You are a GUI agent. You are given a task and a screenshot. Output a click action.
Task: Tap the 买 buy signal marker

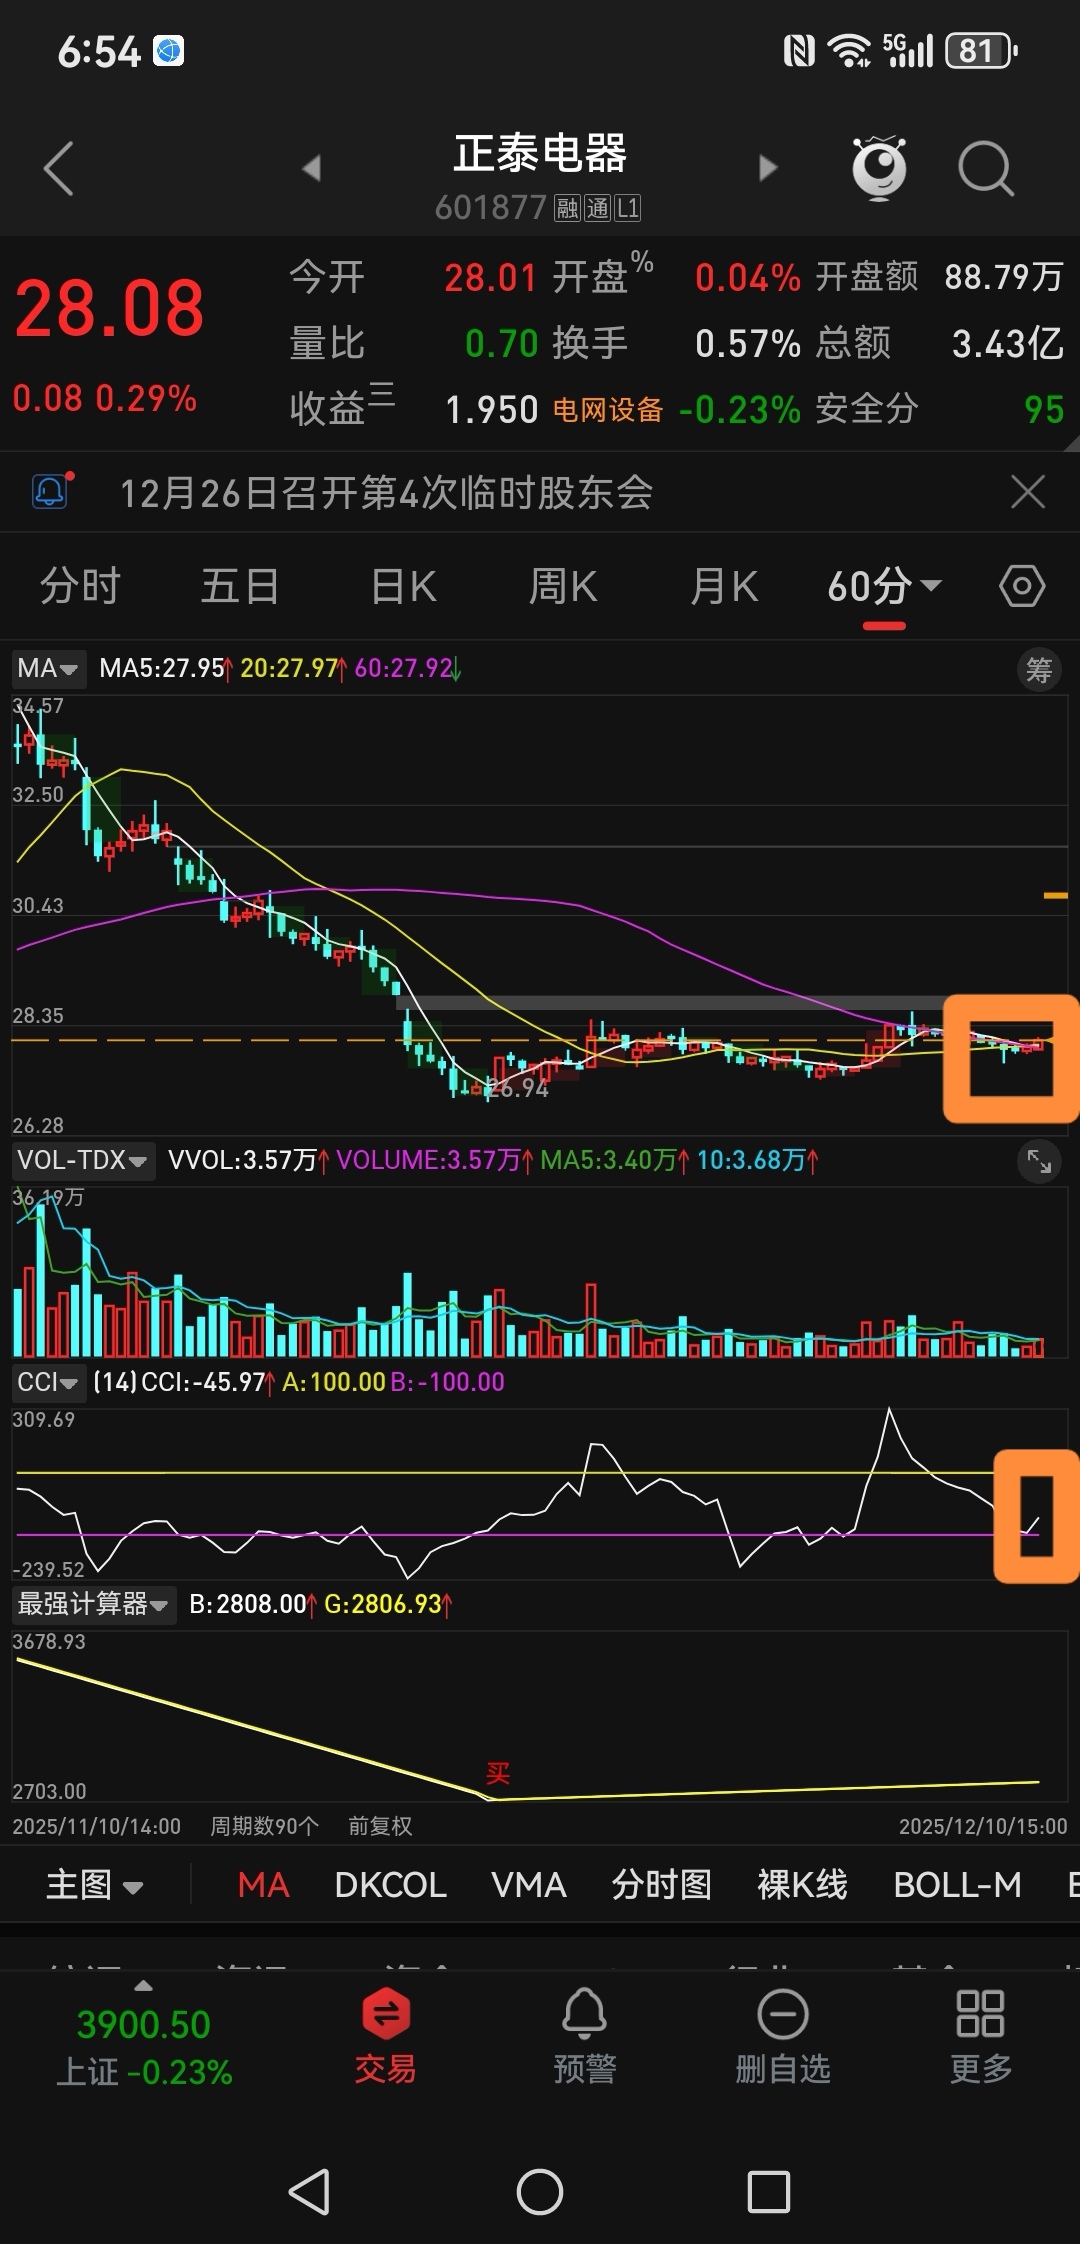click(498, 1773)
